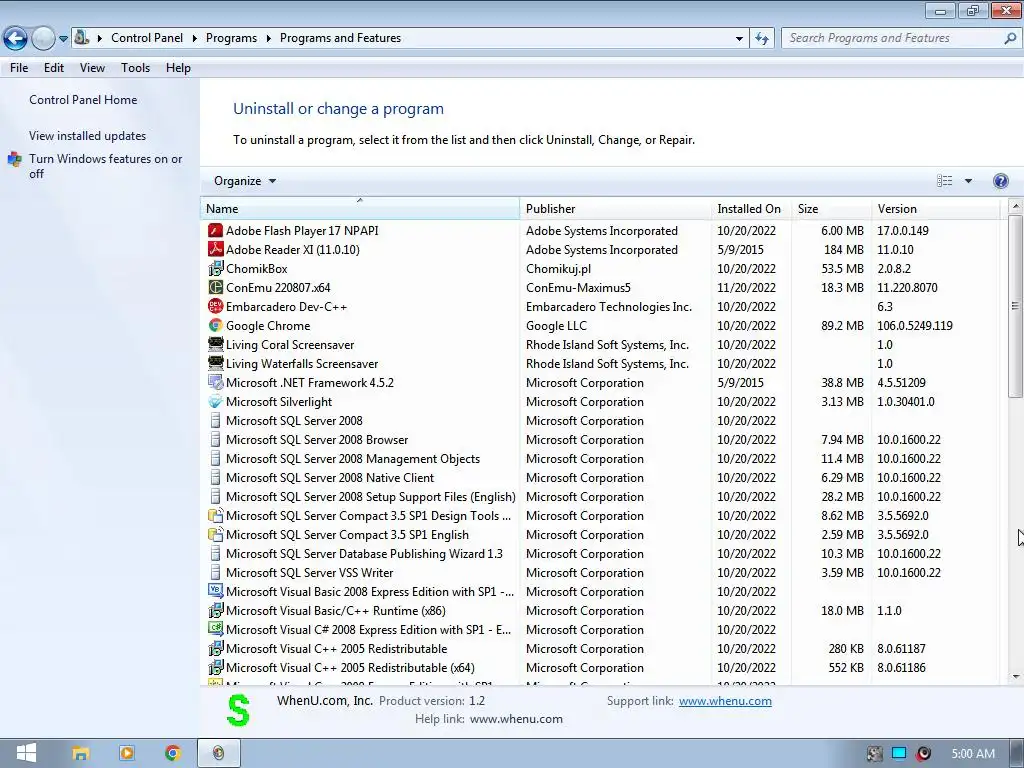Expand the address bar history dropdown
Image resolution: width=1024 pixels, height=768 pixels.
pyautogui.click(x=739, y=39)
